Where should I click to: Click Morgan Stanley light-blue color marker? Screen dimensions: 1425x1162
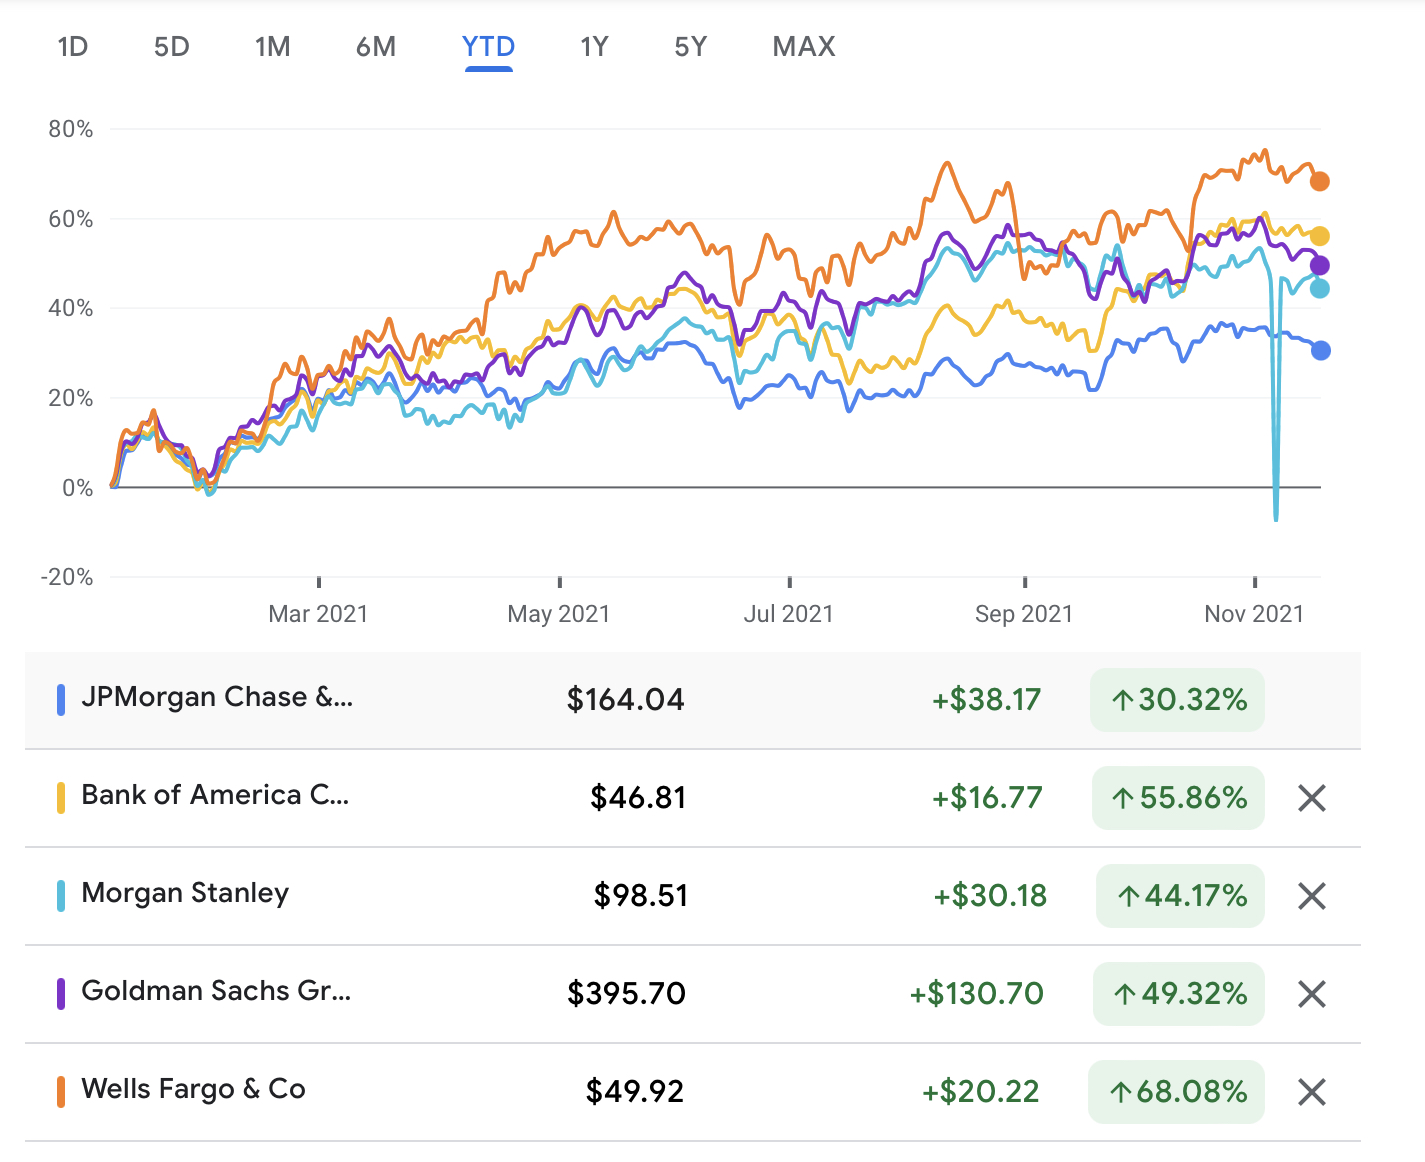[x=61, y=896]
